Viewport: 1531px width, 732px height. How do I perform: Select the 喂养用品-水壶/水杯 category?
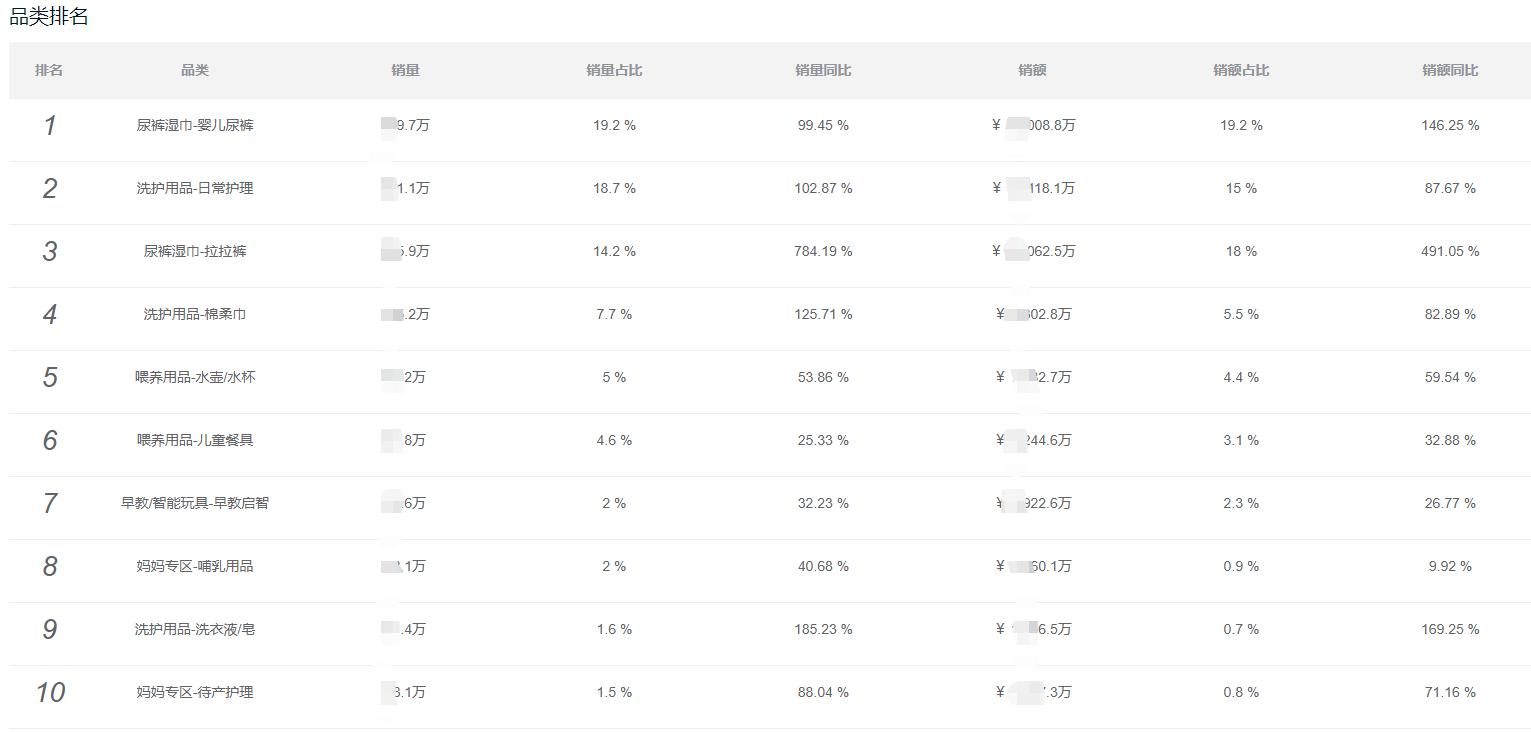(x=195, y=377)
